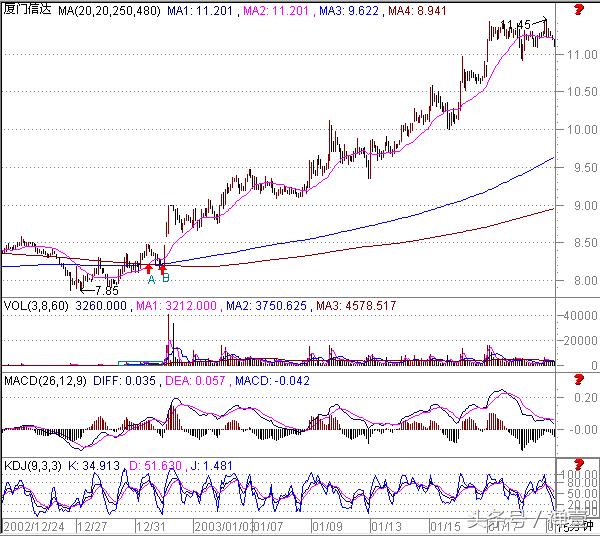This screenshot has height=536, width=600.
Task: Click the red arrow marker above label A
Action: click(149, 267)
